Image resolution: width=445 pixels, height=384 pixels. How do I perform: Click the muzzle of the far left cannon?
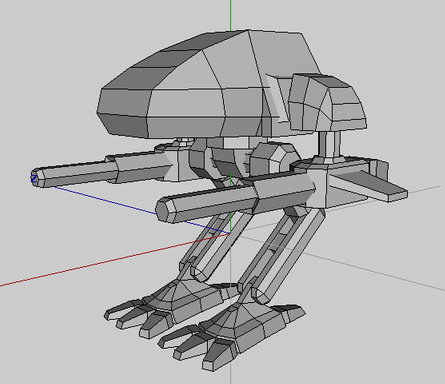(37, 178)
